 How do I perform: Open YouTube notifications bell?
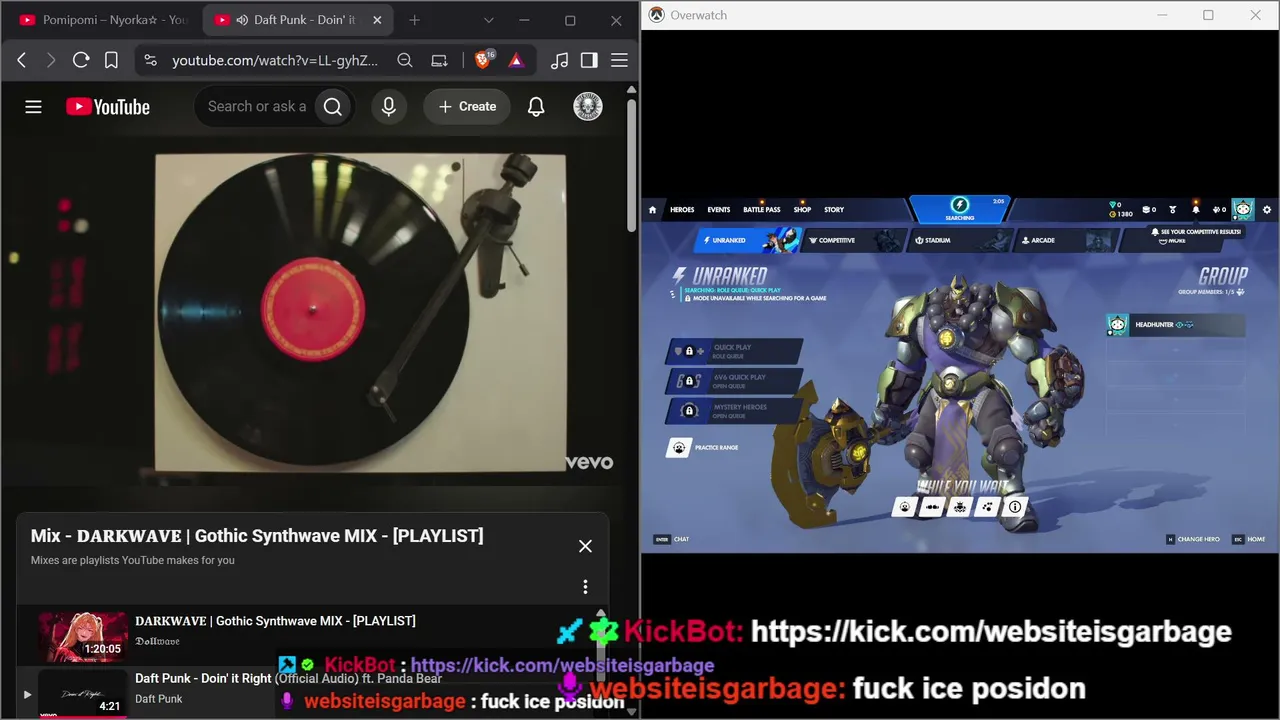click(536, 106)
